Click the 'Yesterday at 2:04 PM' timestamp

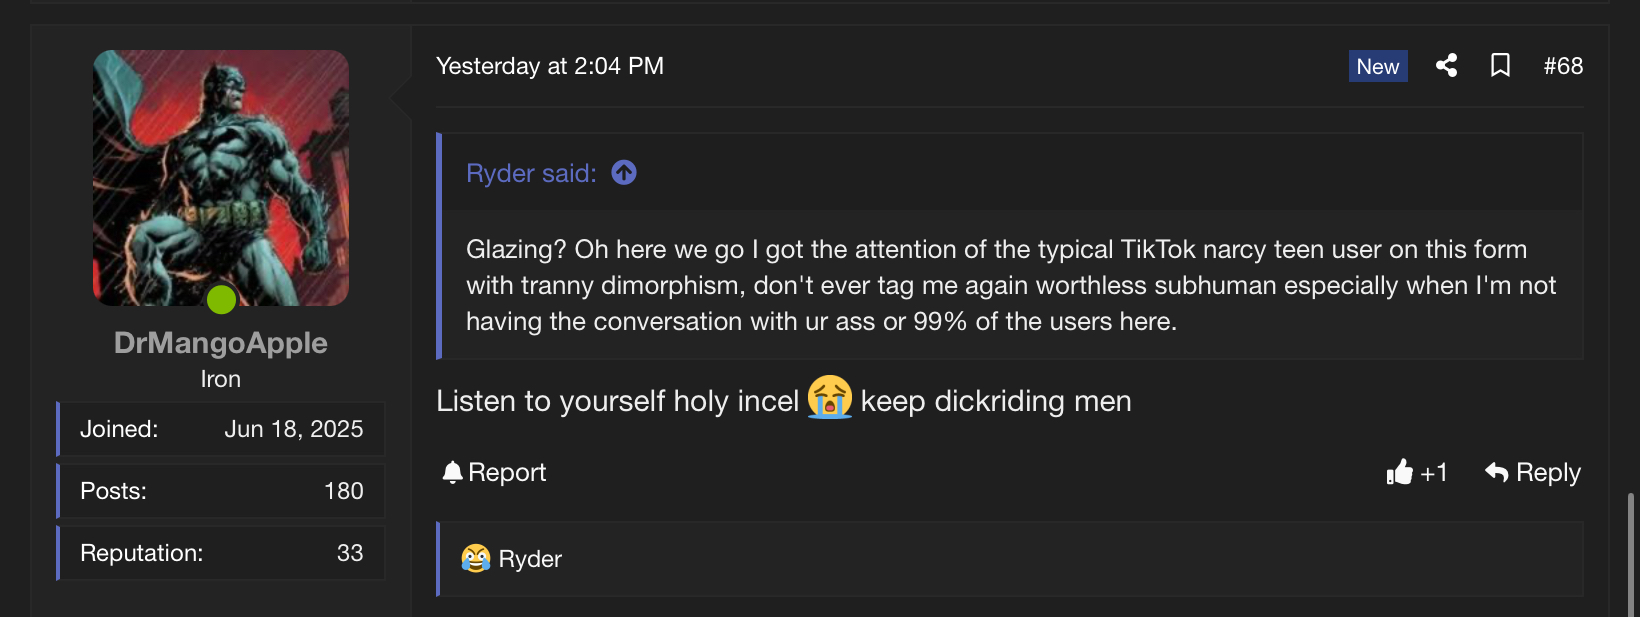(x=550, y=66)
